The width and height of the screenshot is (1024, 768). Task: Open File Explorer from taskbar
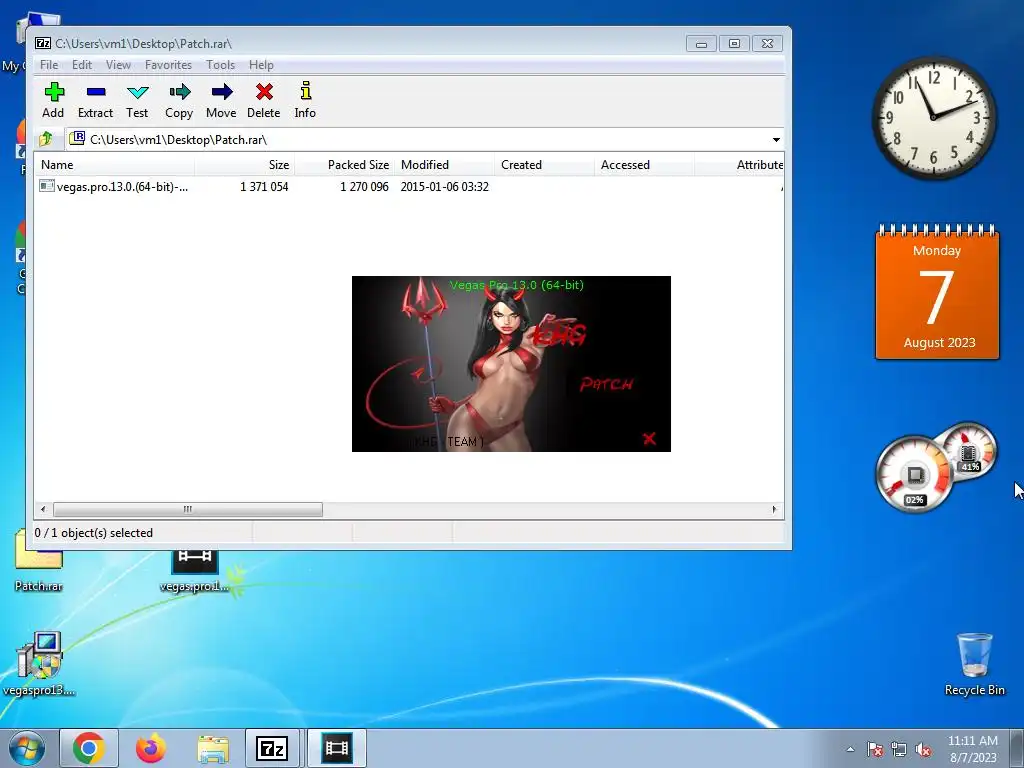213,748
